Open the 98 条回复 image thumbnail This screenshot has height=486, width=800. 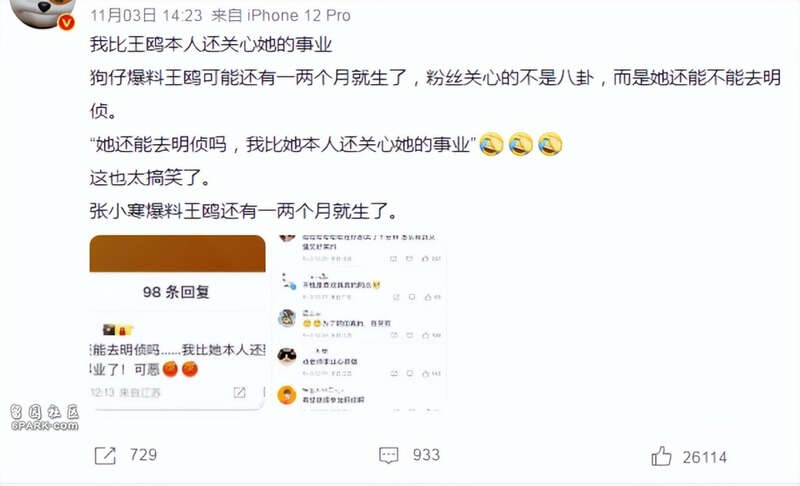pyautogui.click(x=178, y=322)
